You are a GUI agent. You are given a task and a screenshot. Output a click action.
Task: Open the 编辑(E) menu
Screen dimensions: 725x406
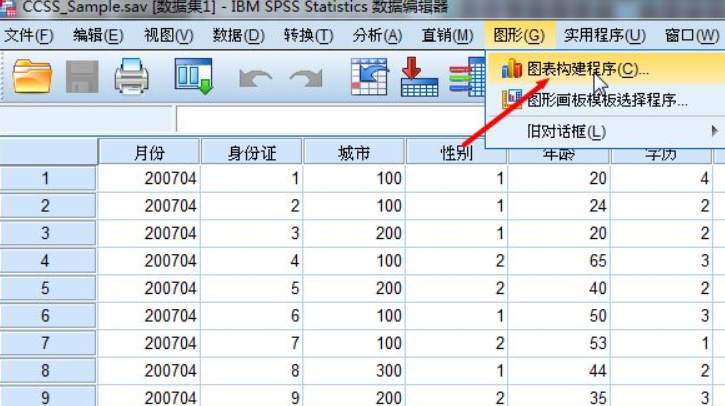pyautogui.click(x=98, y=35)
